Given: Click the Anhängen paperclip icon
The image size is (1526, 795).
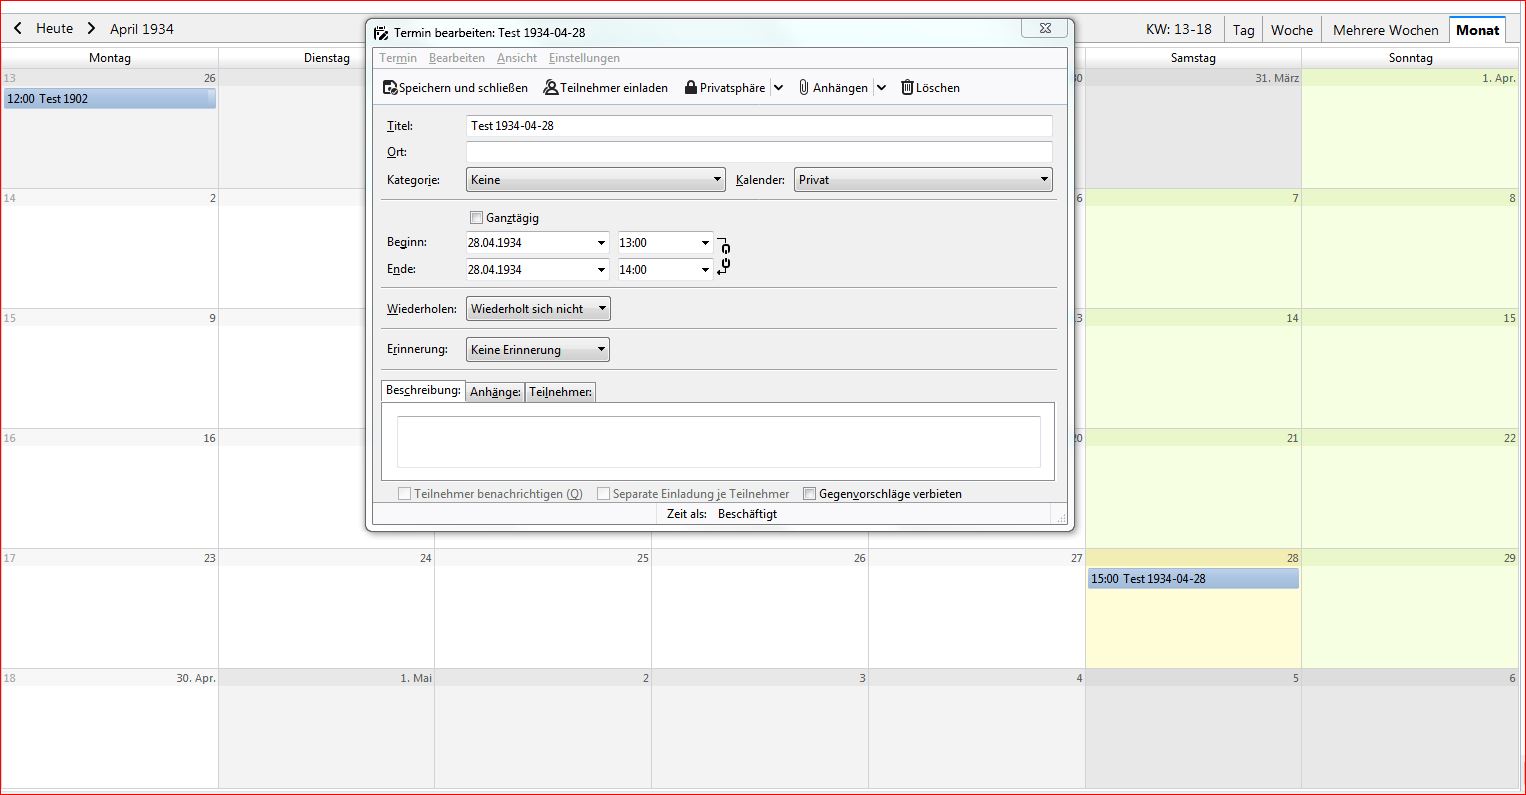Looking at the screenshot, I should (803, 88).
